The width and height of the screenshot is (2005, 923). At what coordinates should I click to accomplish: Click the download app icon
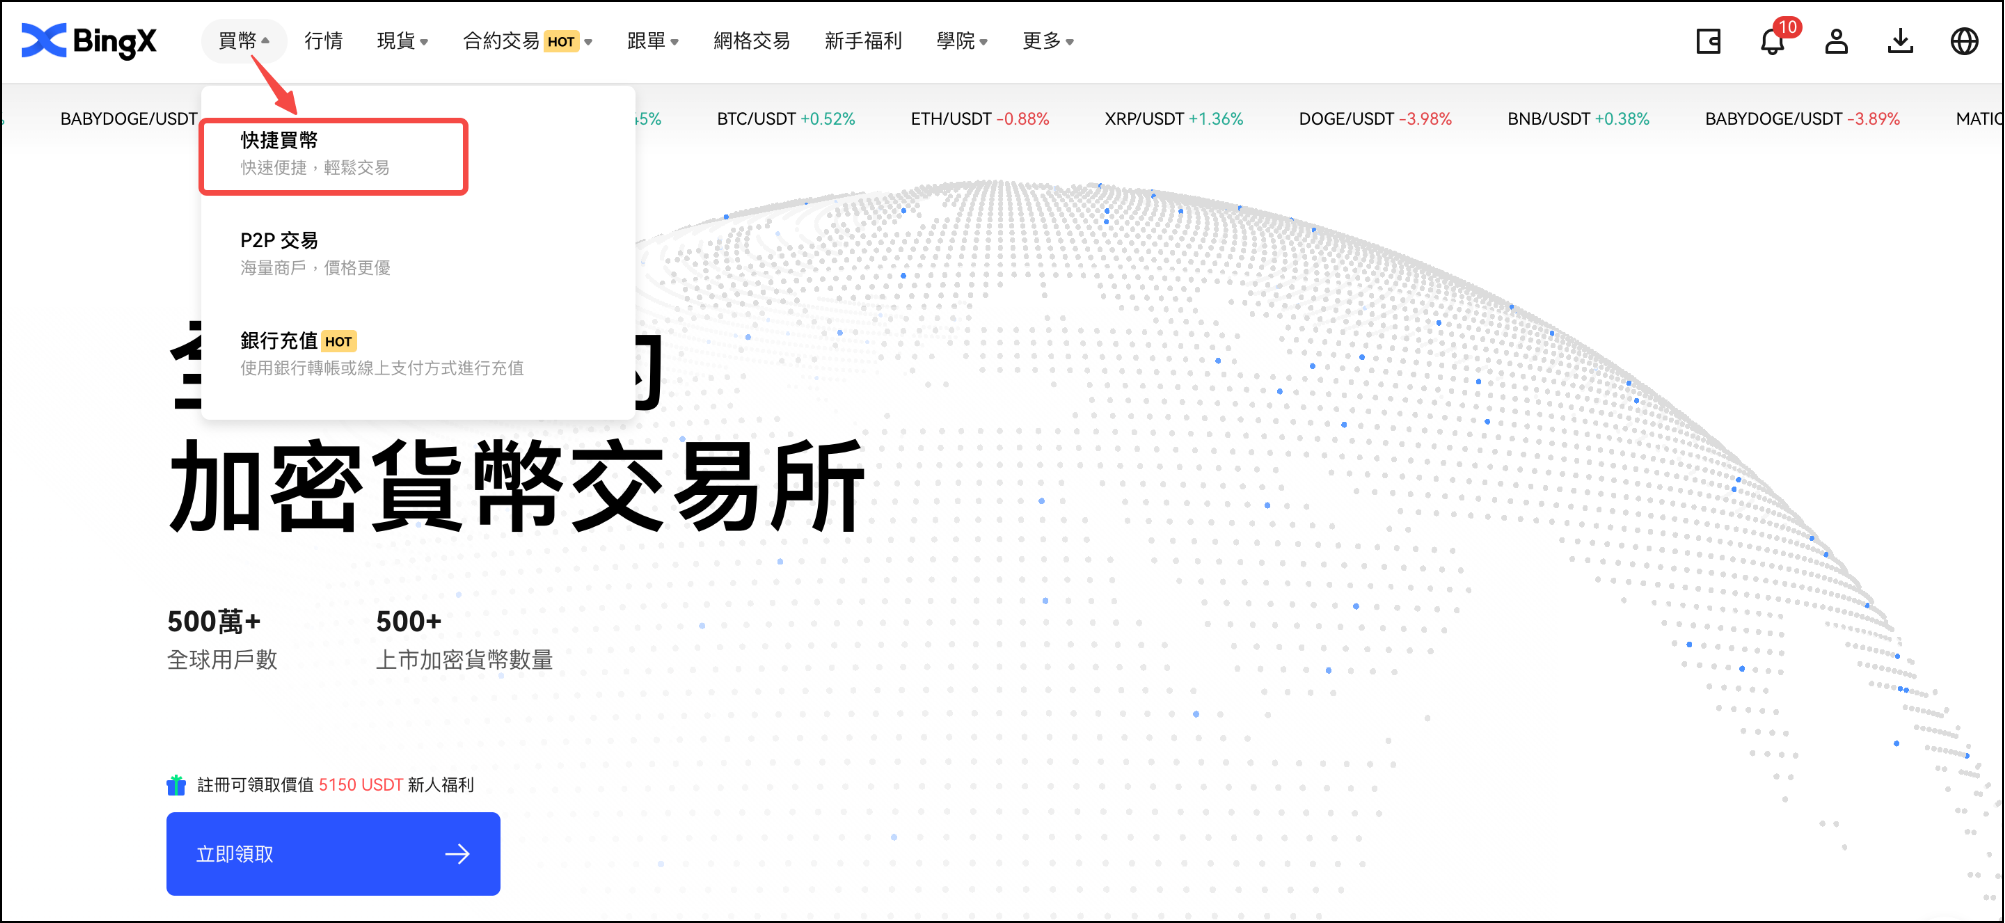click(x=1900, y=41)
